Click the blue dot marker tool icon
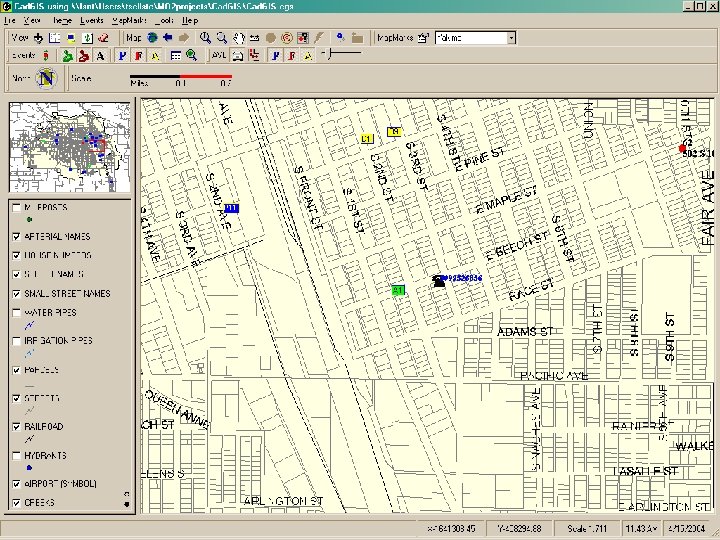The image size is (720, 540). 340,37
